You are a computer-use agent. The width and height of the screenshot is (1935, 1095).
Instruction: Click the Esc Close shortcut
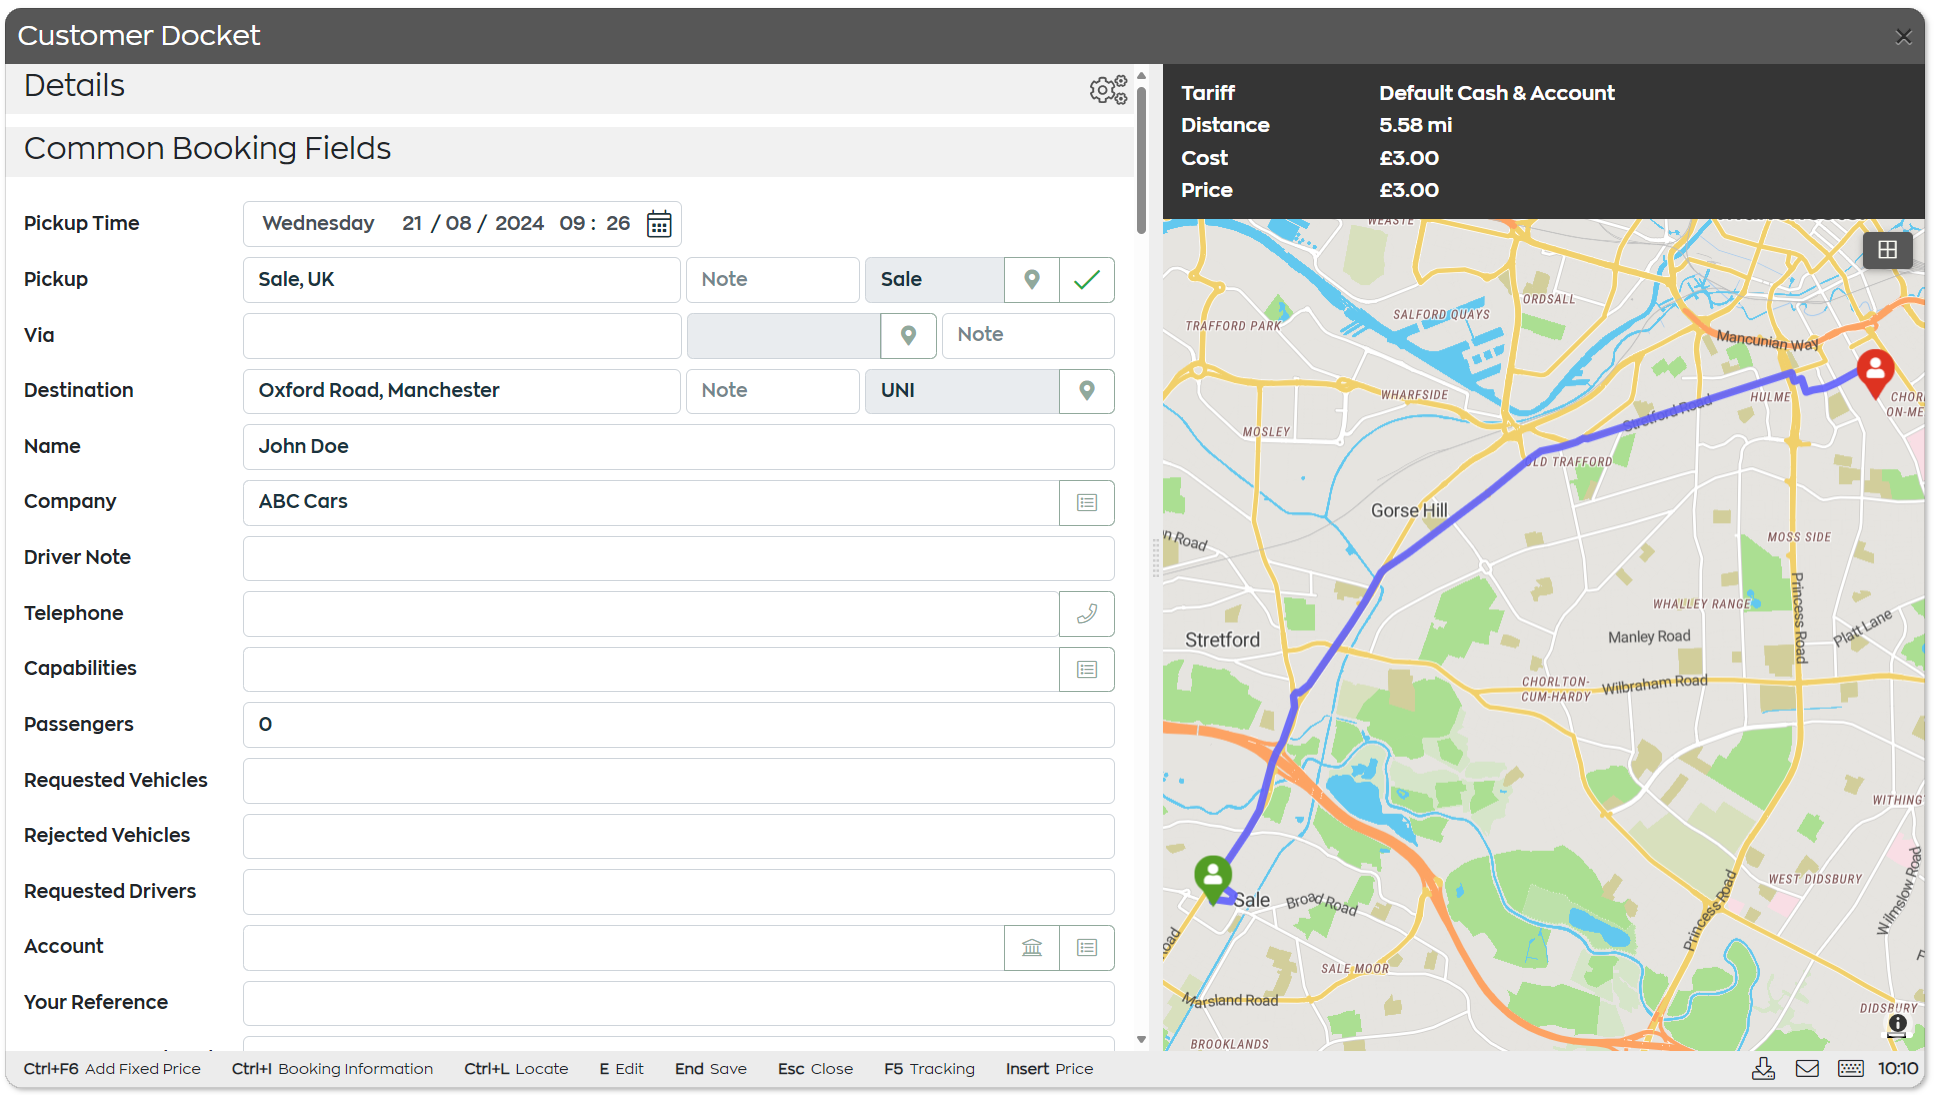(815, 1069)
